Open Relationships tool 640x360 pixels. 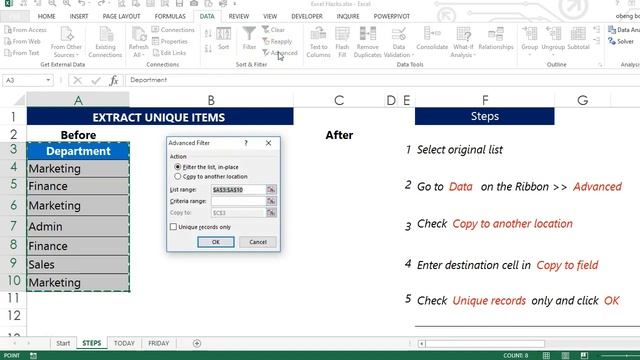point(496,39)
